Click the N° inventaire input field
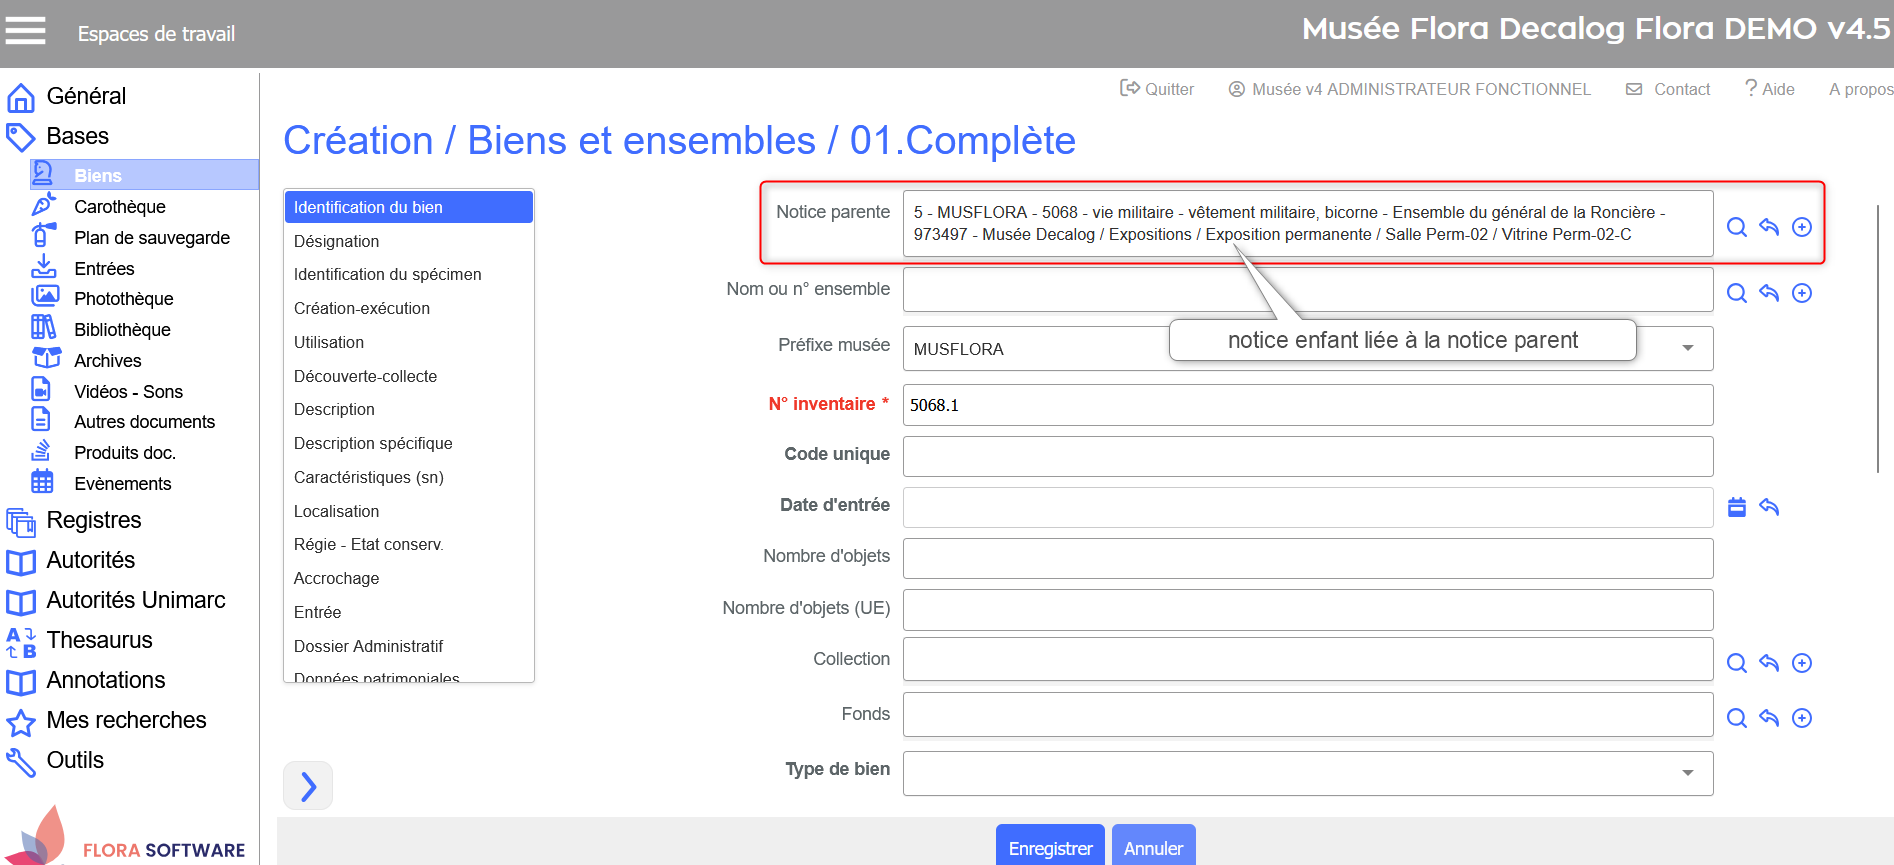Screen dimensions: 1894x865 click(x=1307, y=405)
